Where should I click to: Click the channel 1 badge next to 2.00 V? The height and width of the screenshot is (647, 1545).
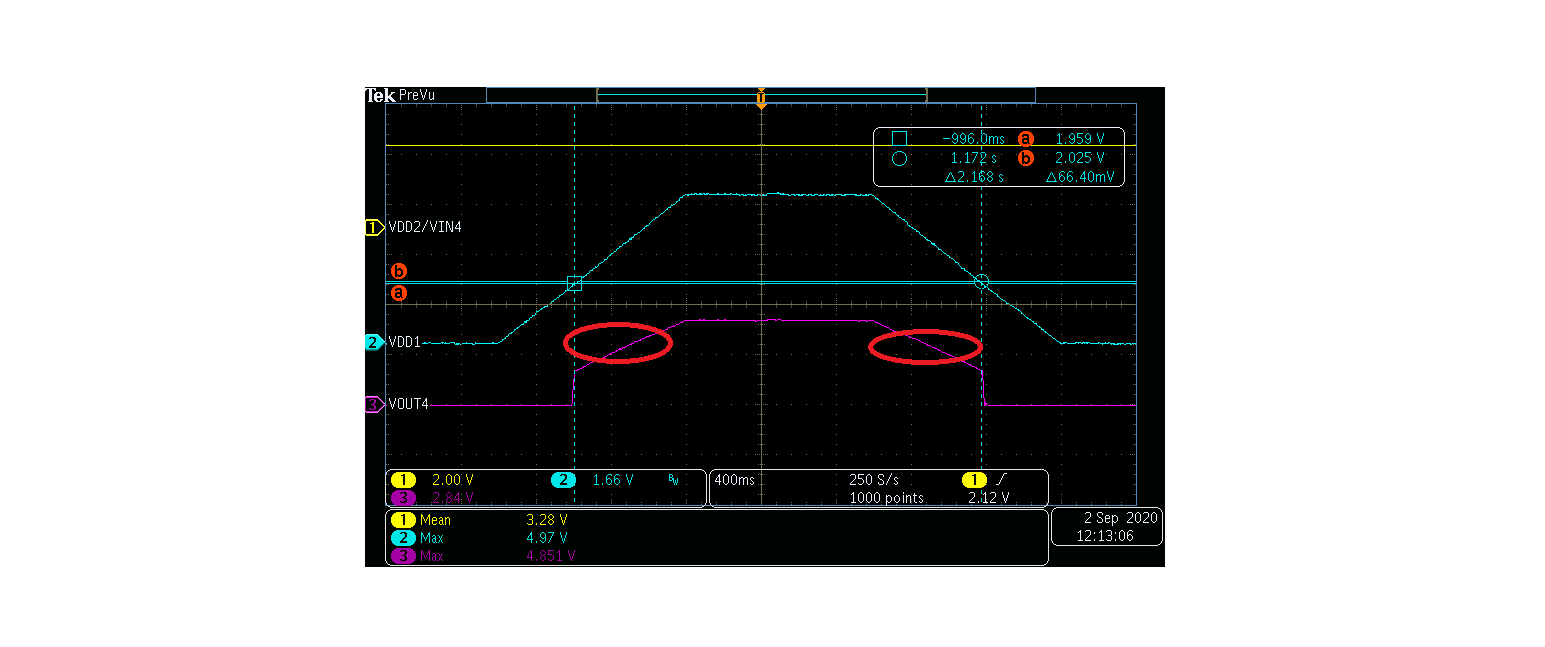point(403,480)
